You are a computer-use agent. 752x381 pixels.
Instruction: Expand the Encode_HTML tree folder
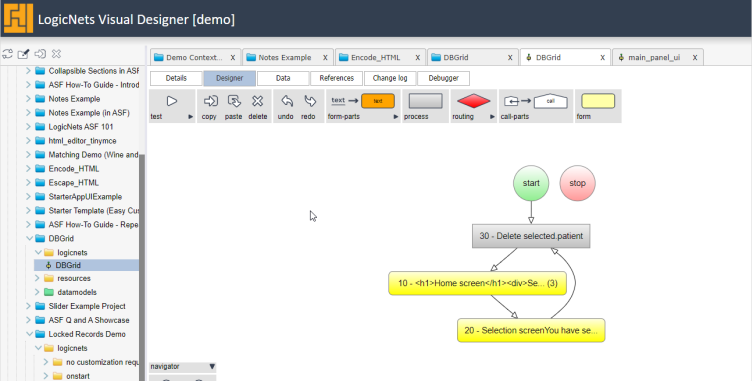pyautogui.click(x=28, y=168)
